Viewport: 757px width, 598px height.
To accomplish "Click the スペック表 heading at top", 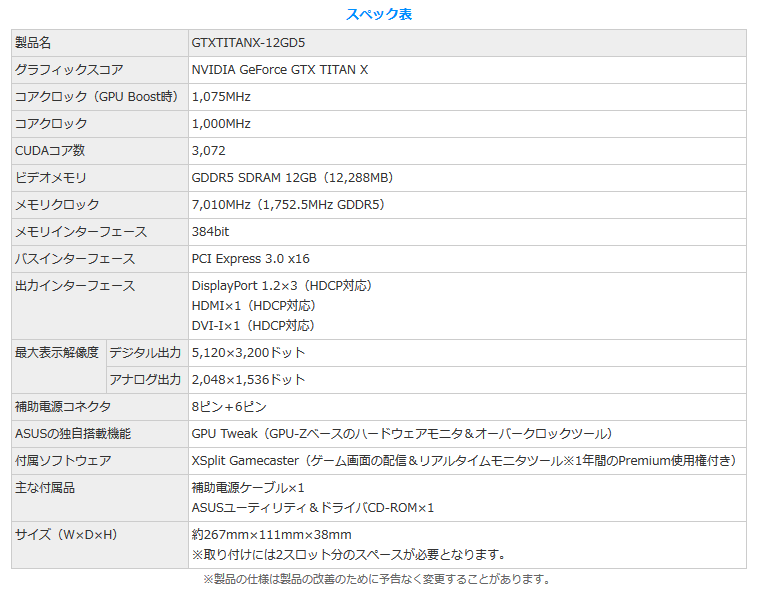I will (x=378, y=14).
